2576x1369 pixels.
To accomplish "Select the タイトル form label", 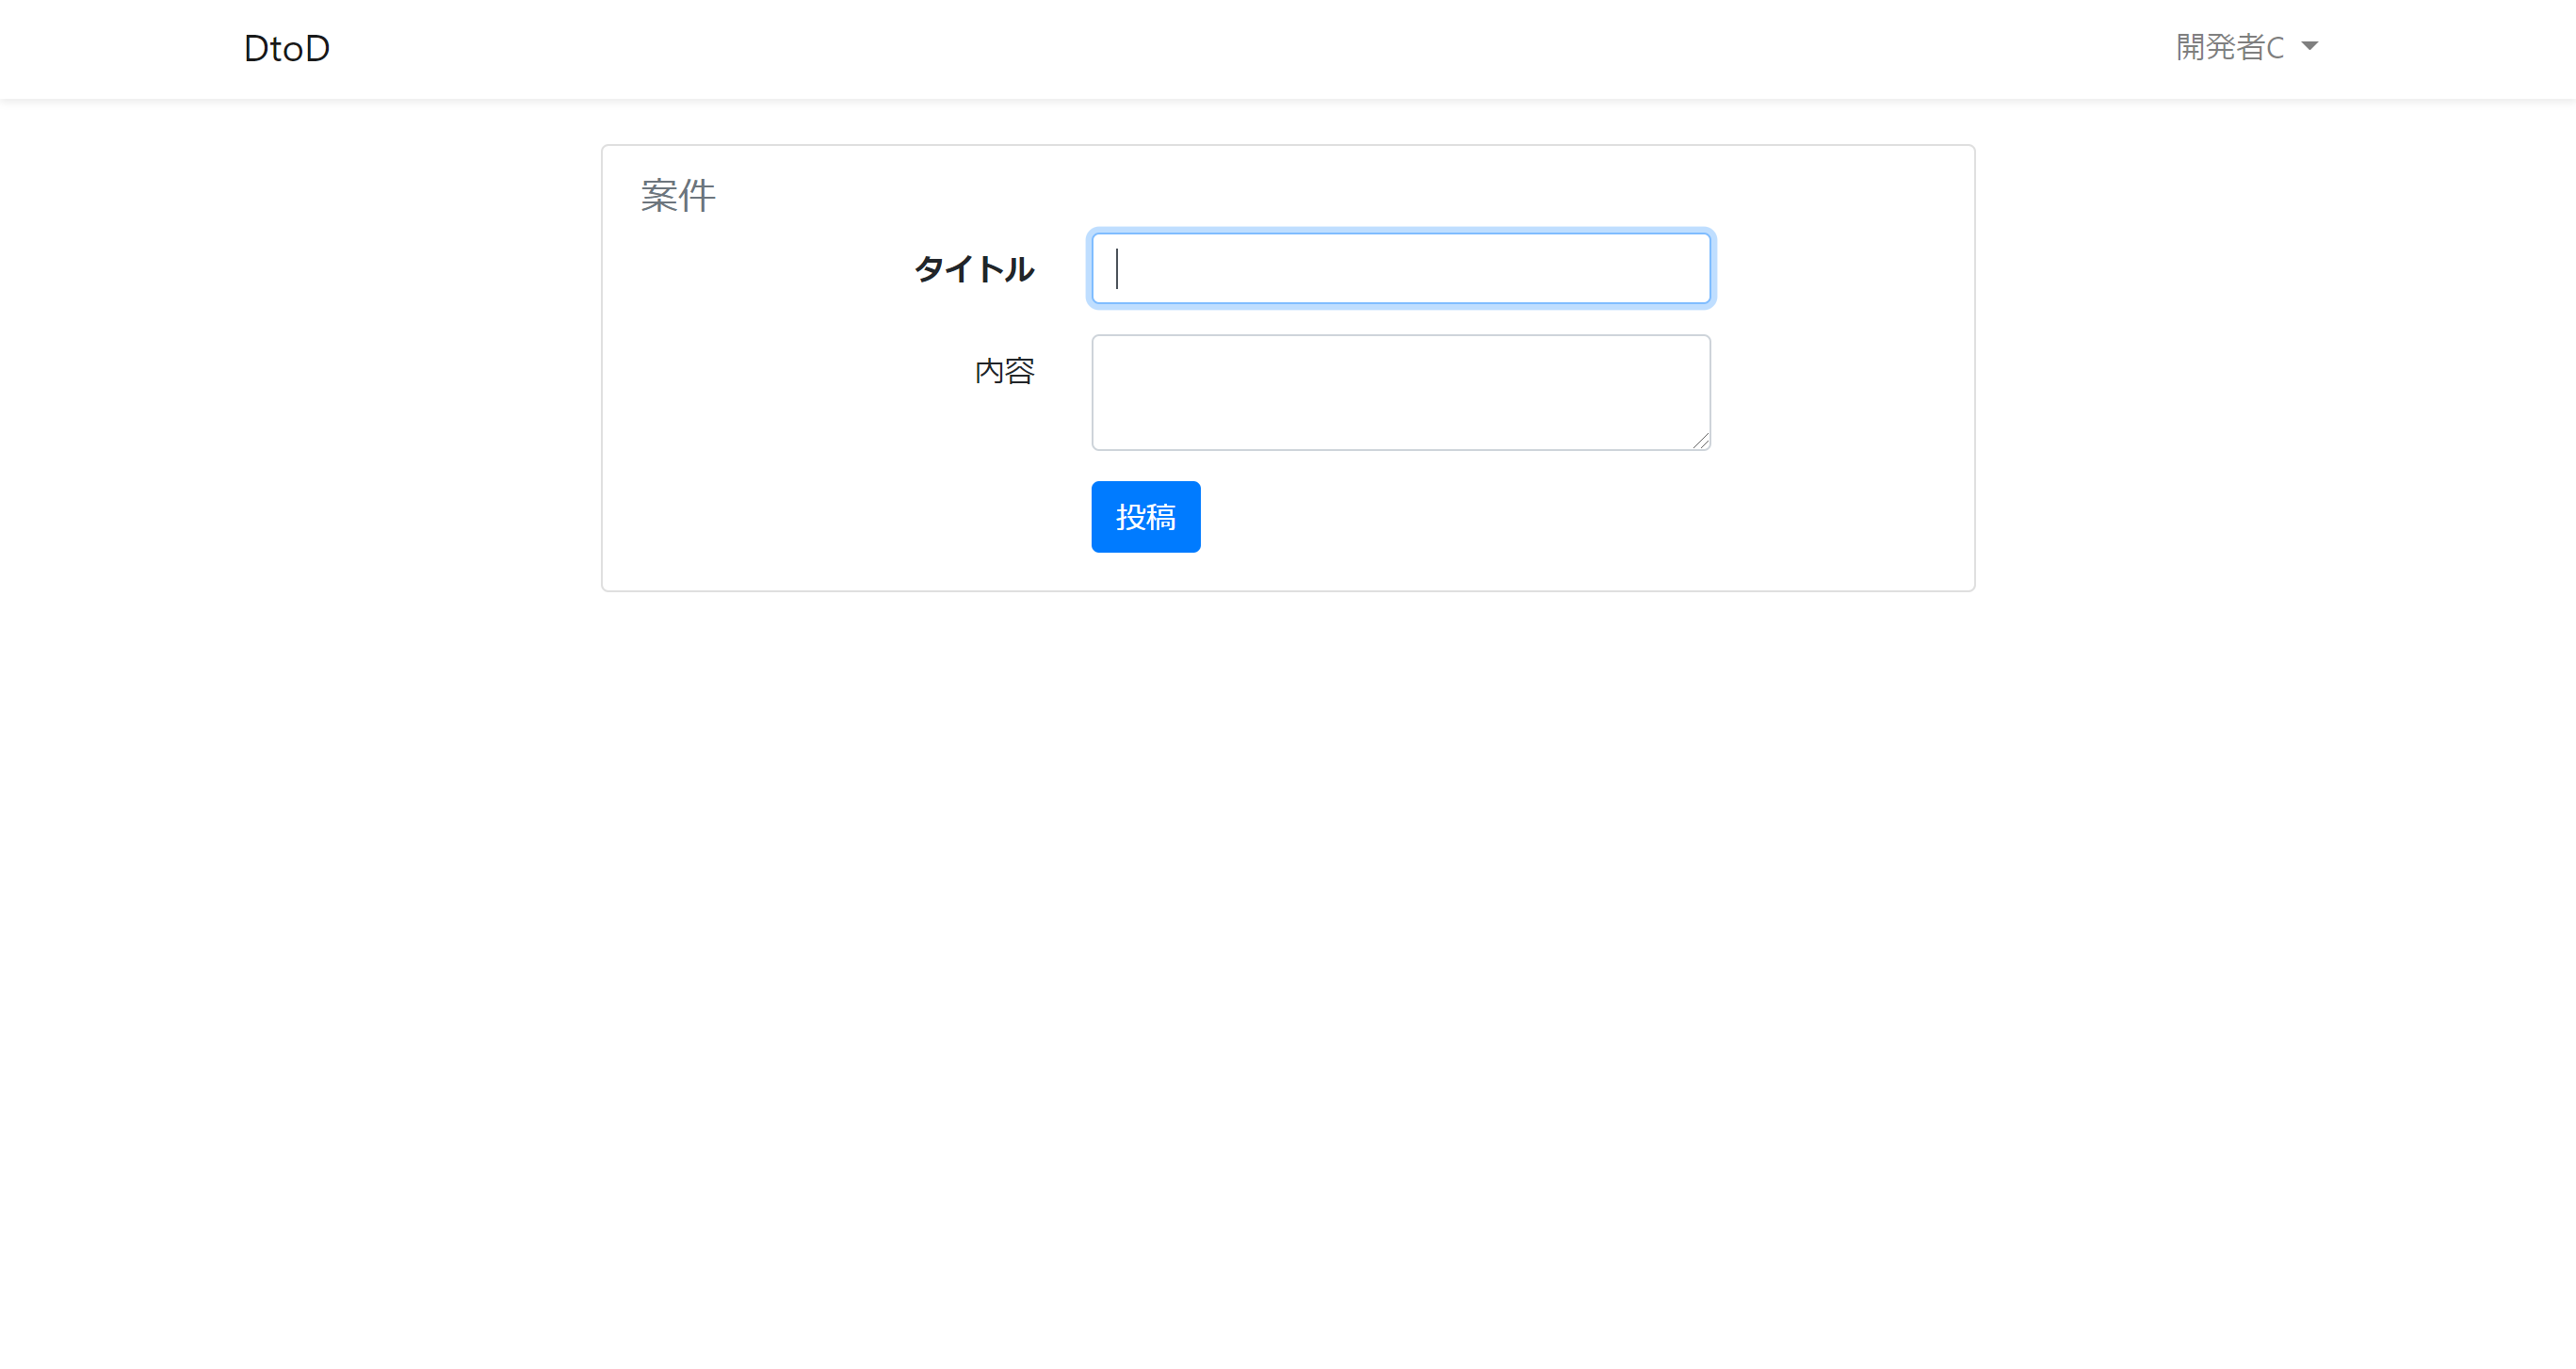I will (x=974, y=270).
